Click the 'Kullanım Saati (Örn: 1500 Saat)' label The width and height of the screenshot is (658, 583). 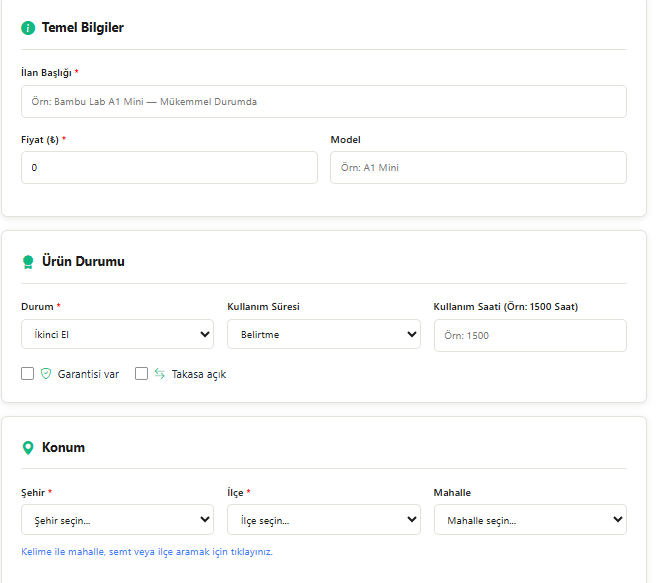(x=506, y=307)
